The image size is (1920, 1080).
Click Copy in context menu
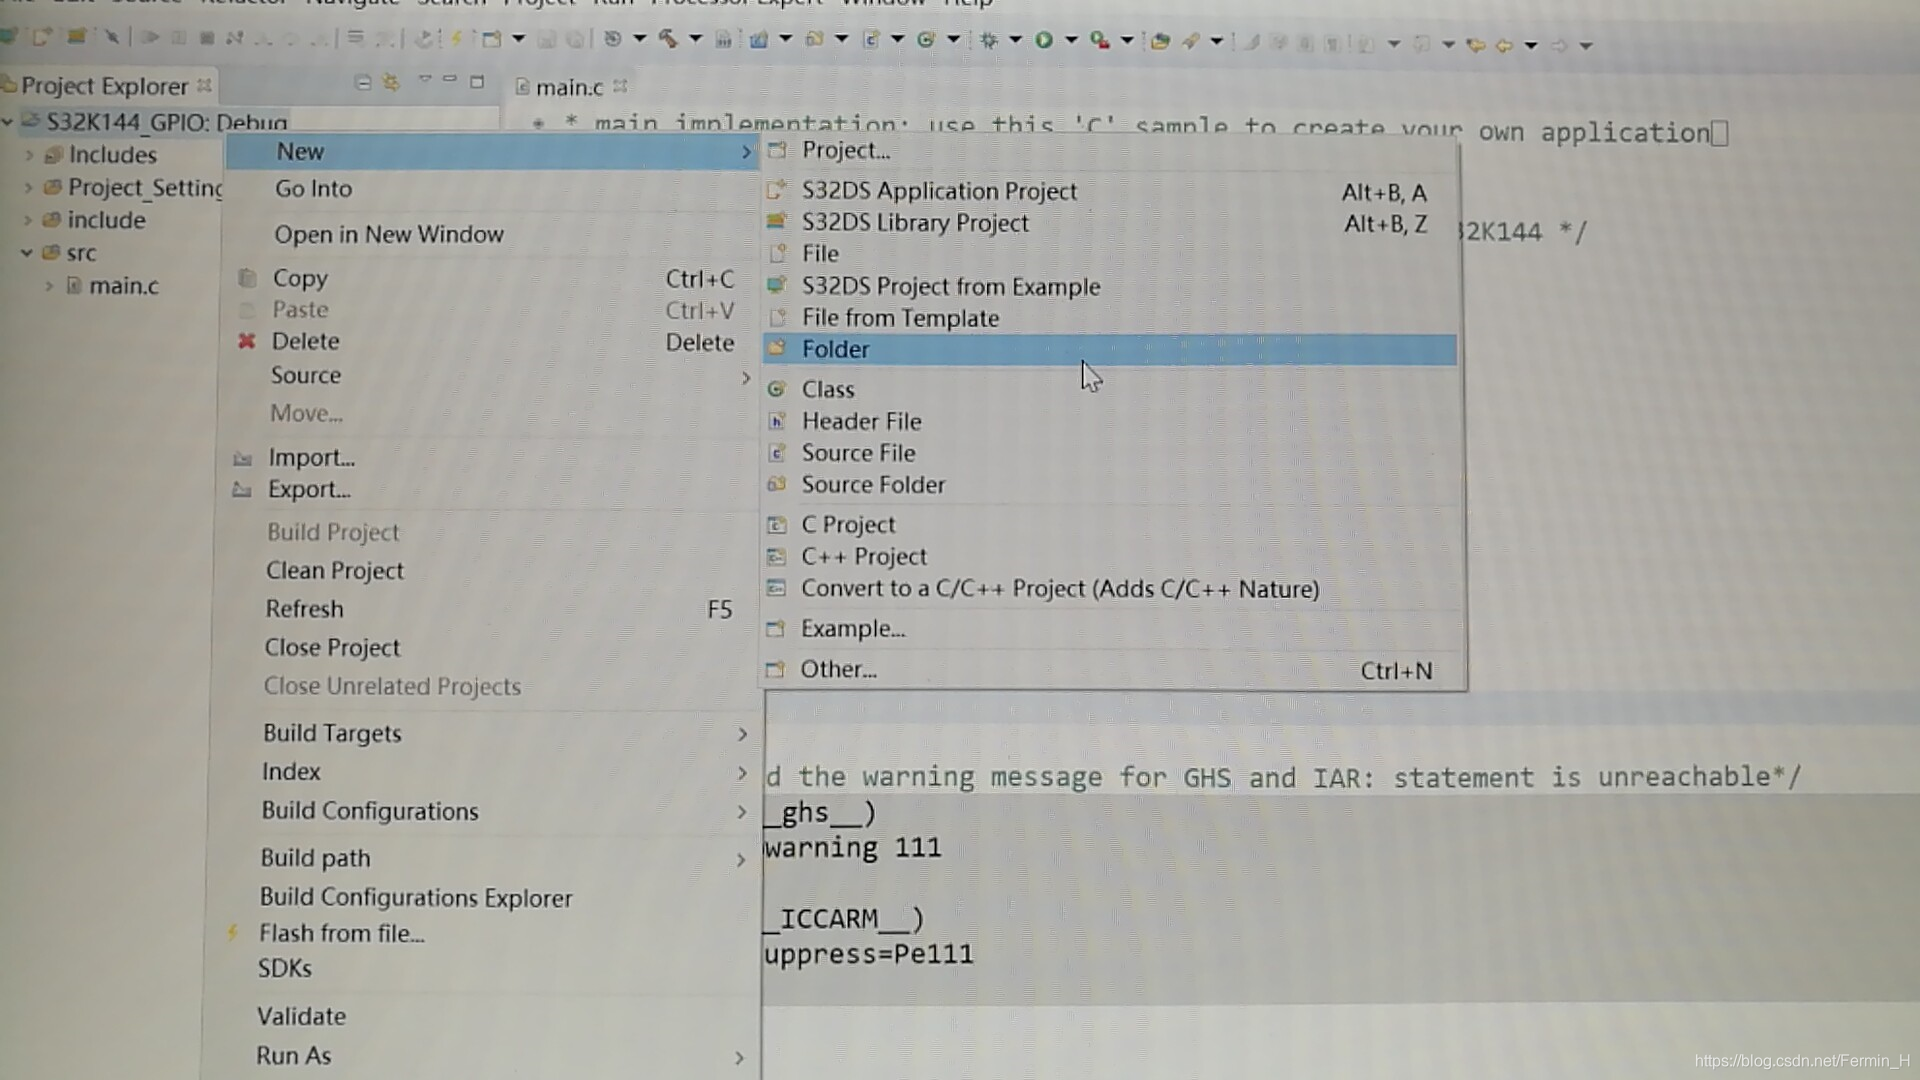pyautogui.click(x=491, y=278)
